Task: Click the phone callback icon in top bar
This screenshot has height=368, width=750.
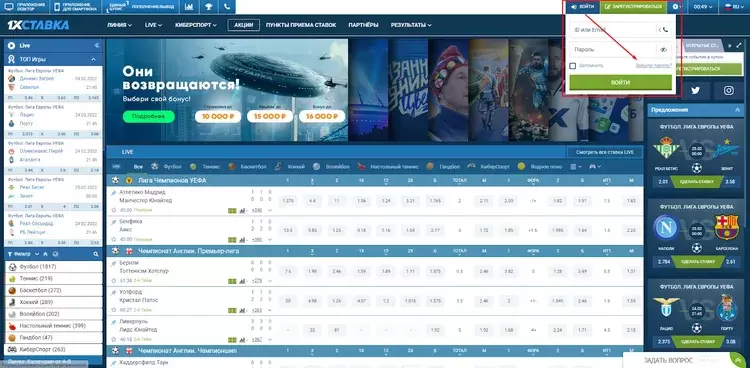Action: click(227, 7)
